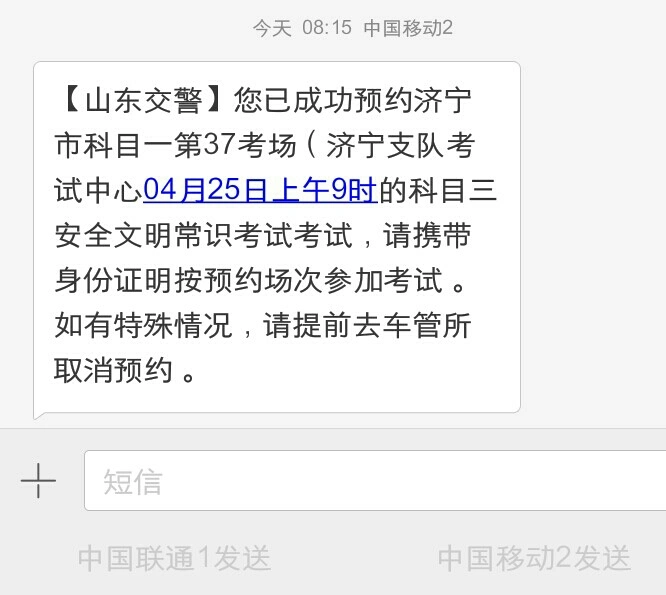Tap the 取消预约 text at message end

(113, 370)
